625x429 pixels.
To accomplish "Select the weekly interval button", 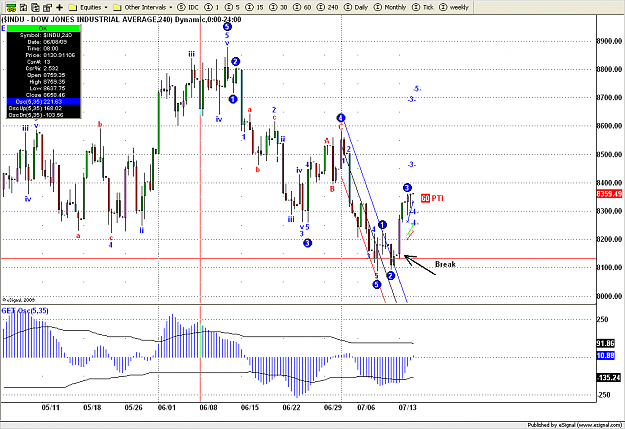I will tap(454, 7).
